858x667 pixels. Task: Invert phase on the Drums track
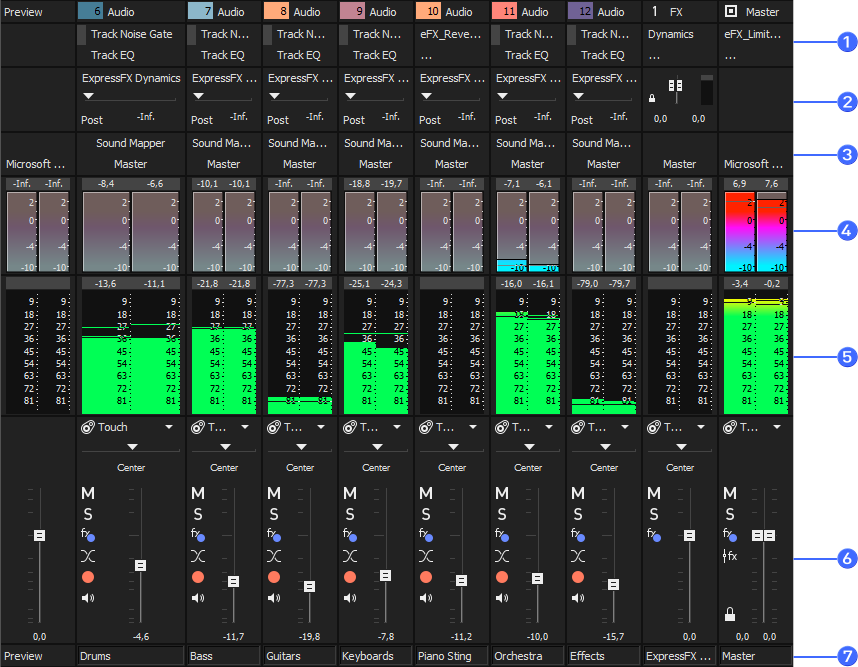(88, 556)
